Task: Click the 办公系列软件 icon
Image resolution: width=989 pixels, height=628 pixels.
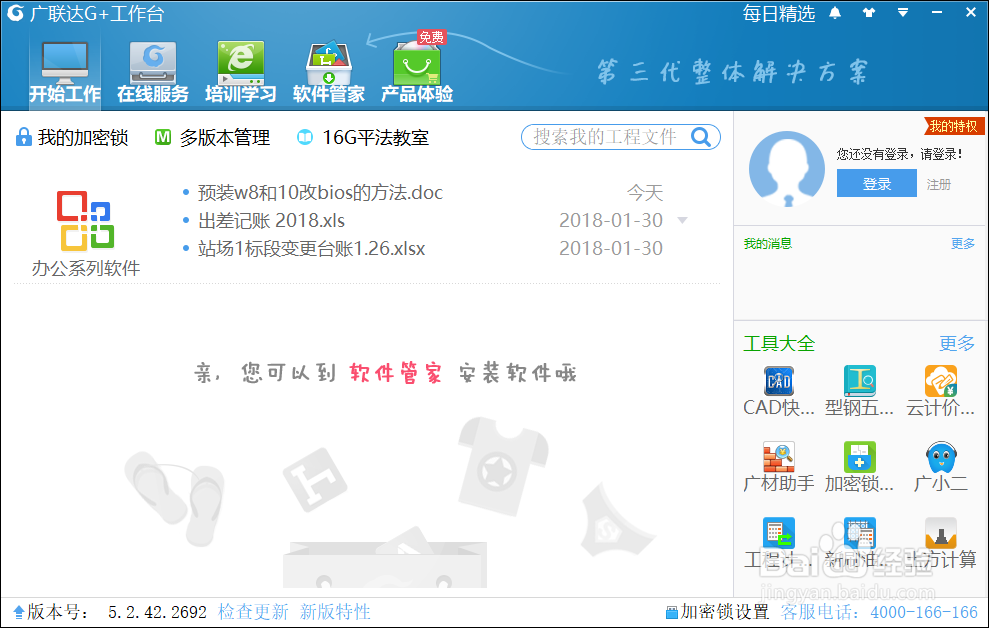Action: (85, 220)
